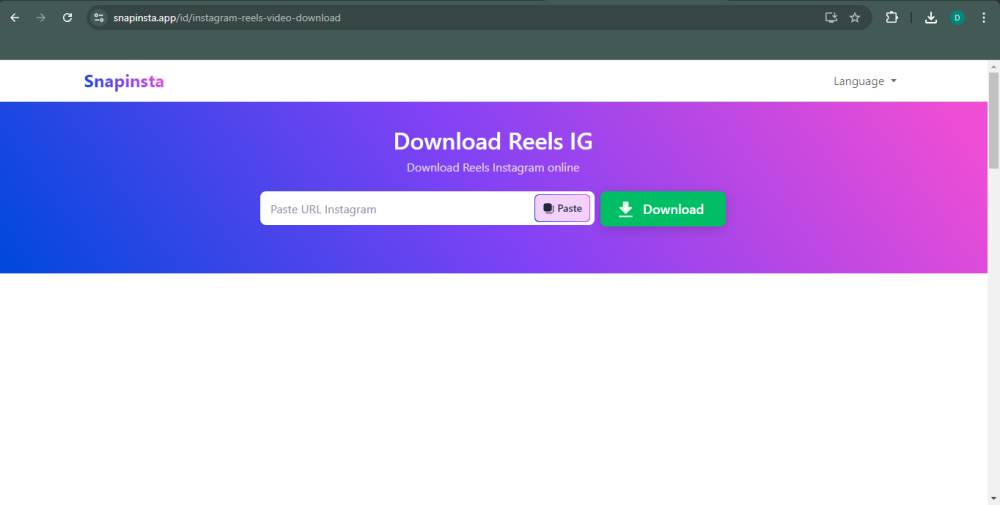Click the scrollbar down arrow

(994, 499)
